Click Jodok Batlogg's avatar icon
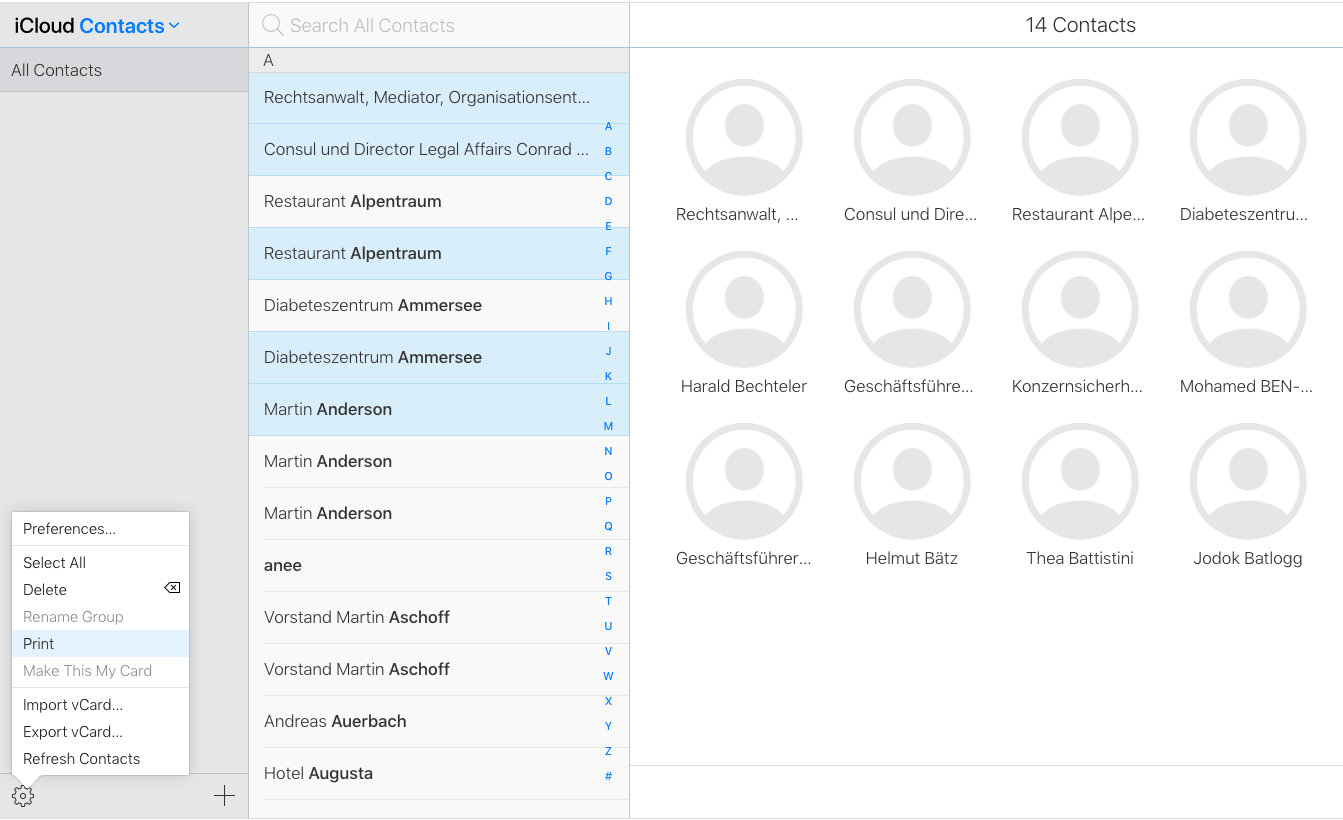 pyautogui.click(x=1247, y=482)
